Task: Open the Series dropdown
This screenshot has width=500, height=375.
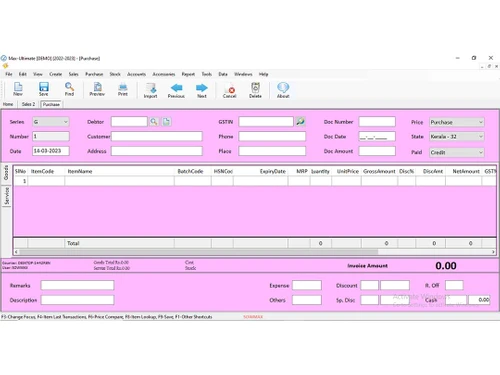Action: 51,122
